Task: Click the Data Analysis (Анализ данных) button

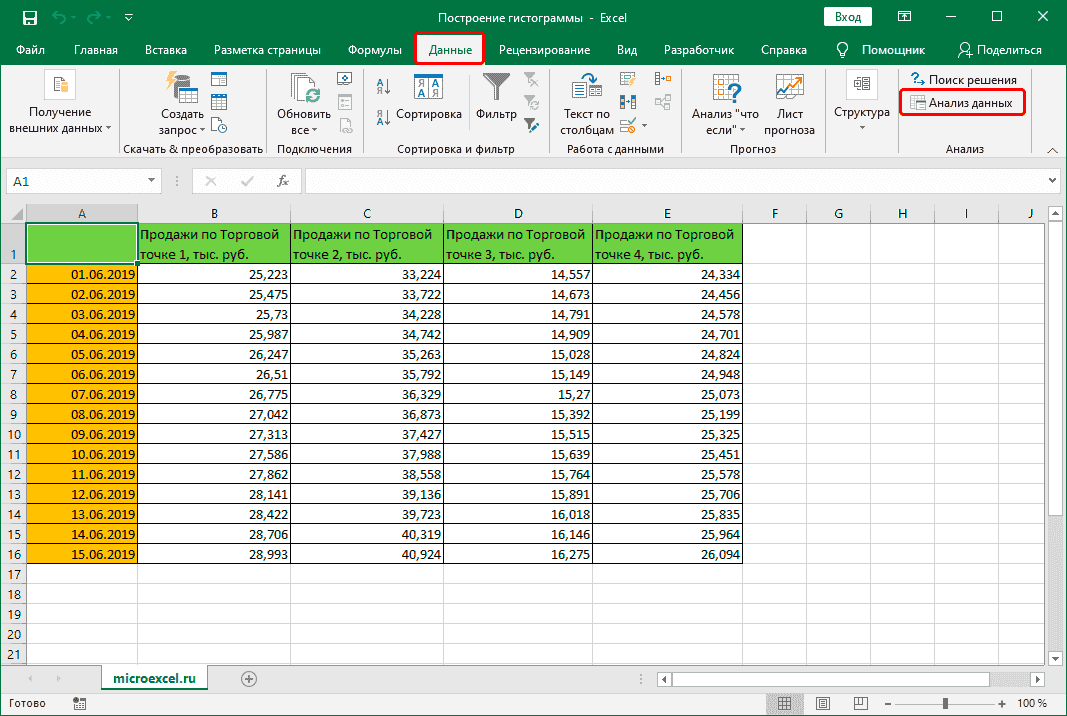Action: tap(962, 103)
